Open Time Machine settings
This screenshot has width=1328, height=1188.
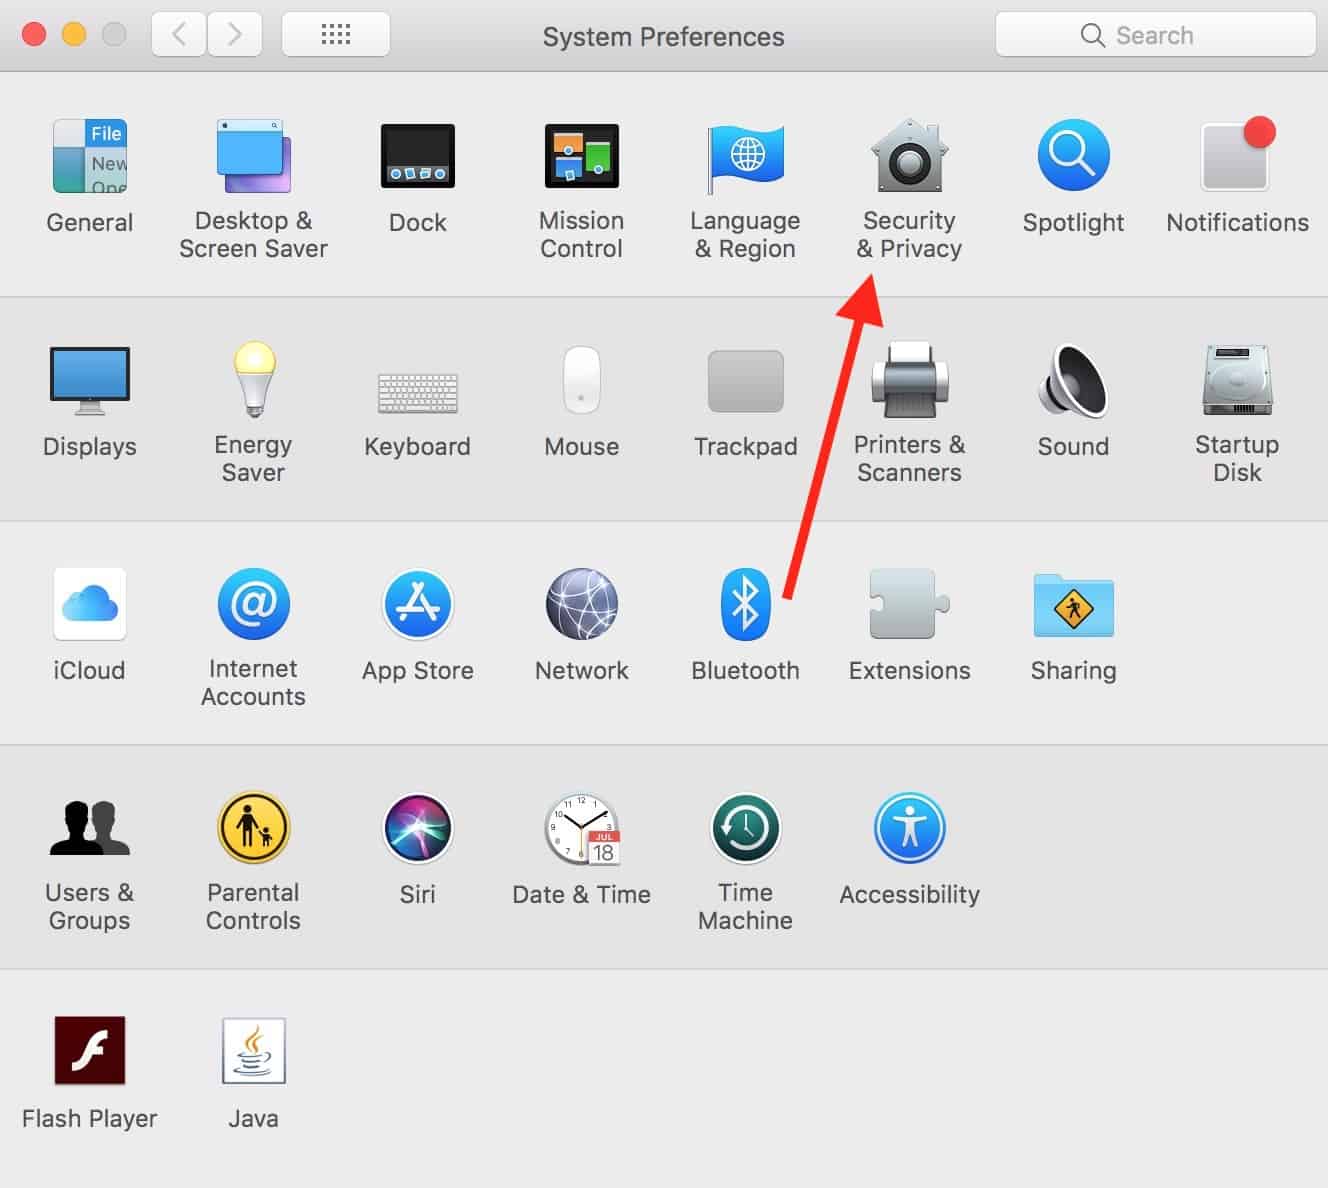point(745,829)
